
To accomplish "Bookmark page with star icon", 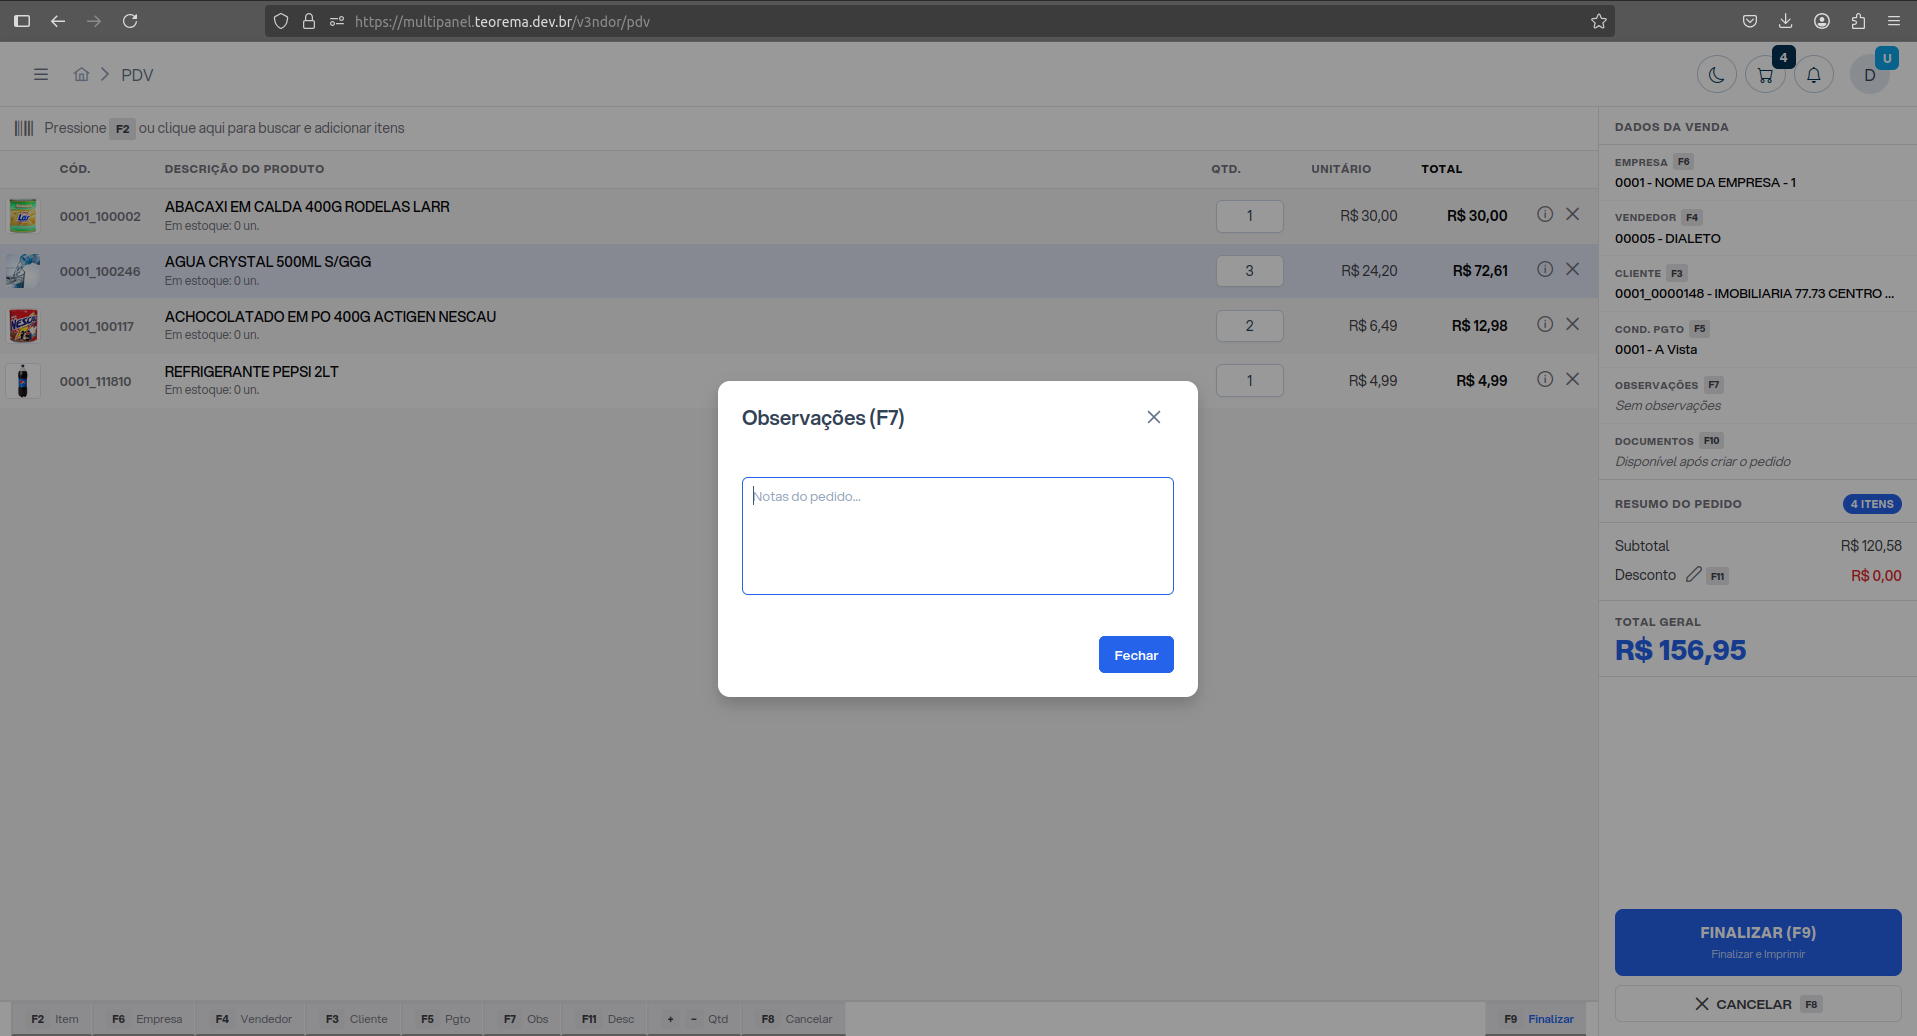I will tap(1599, 21).
